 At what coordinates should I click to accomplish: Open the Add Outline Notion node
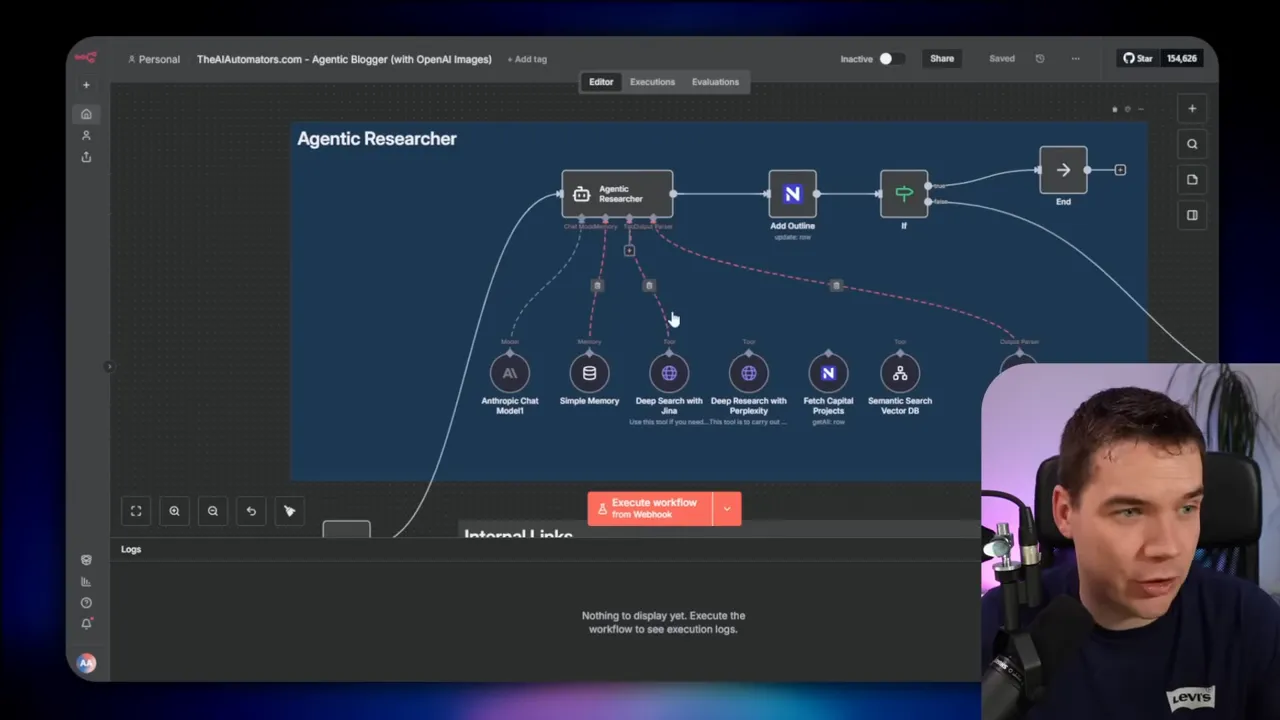(x=792, y=194)
